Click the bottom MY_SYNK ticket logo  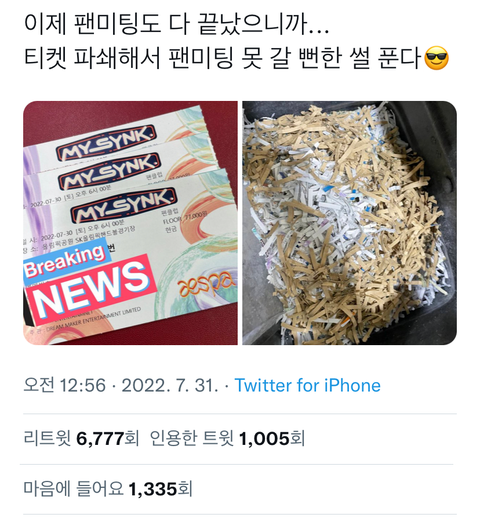124,205
